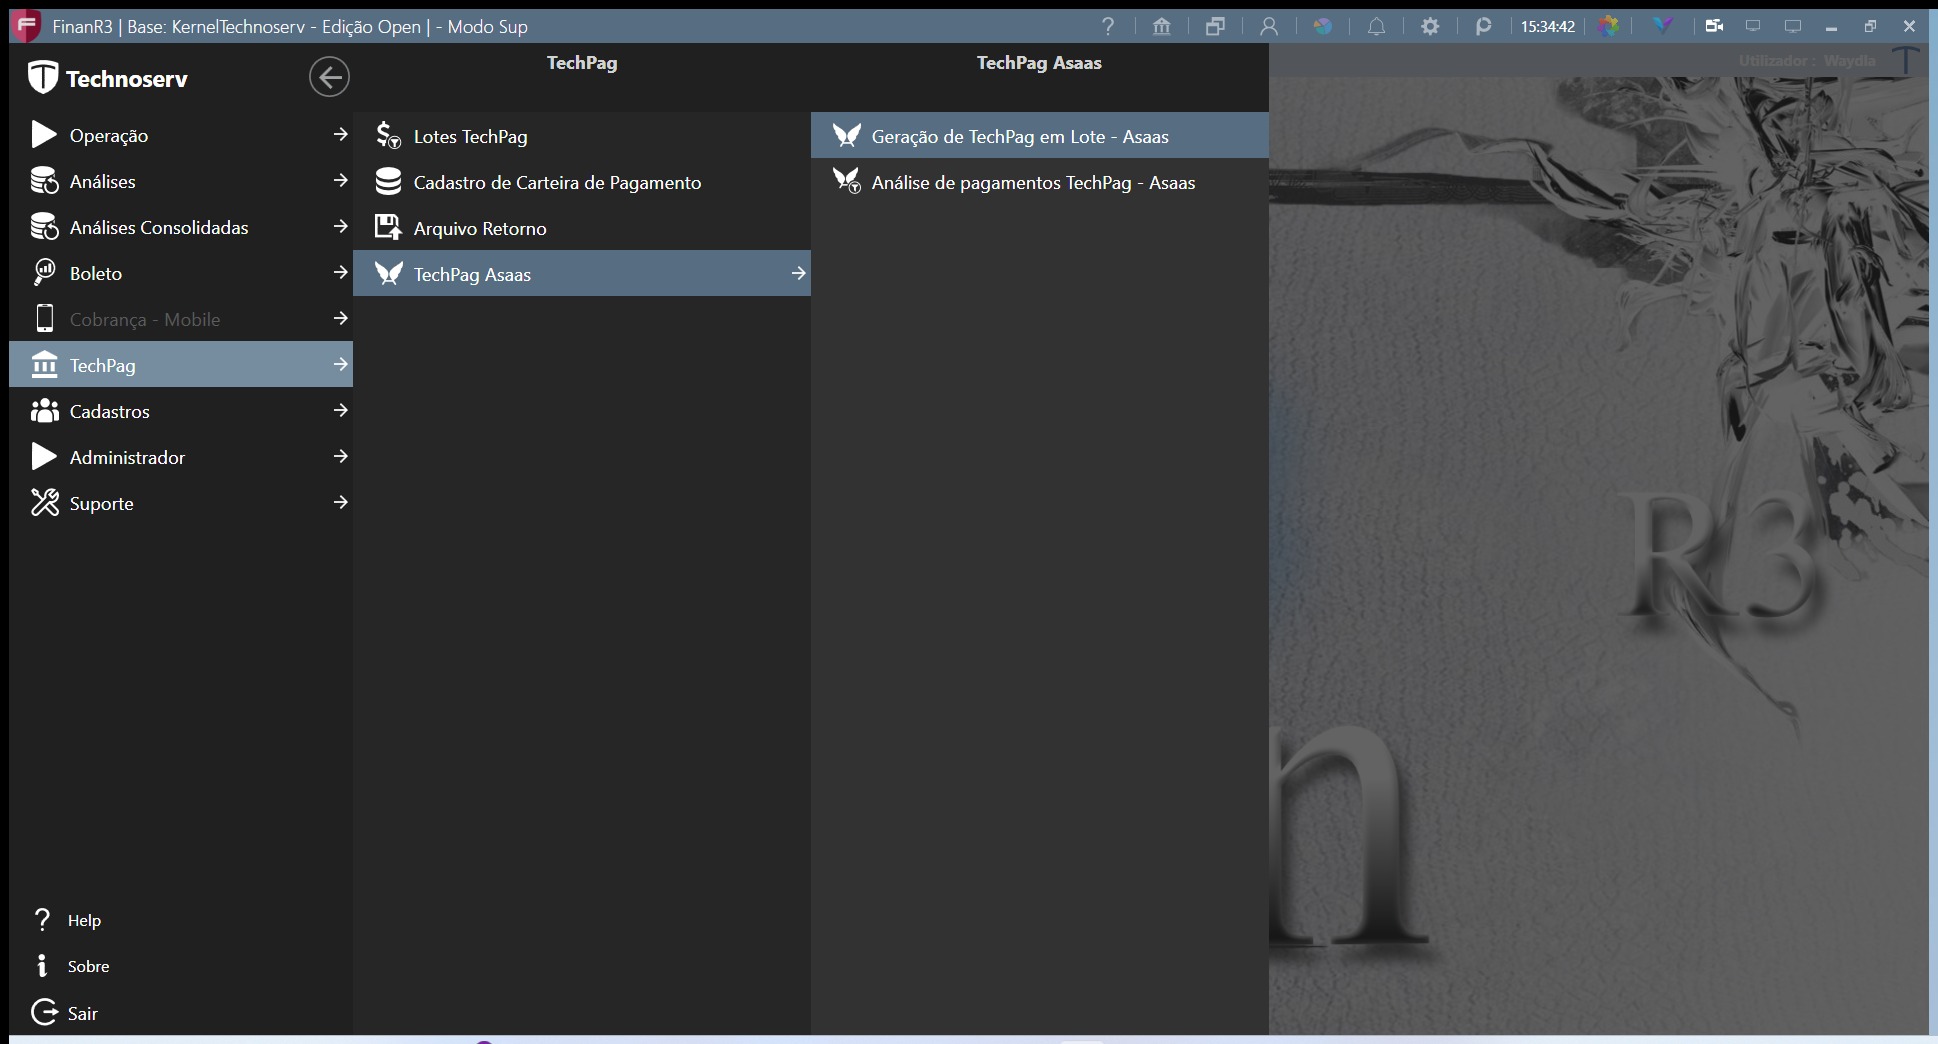Viewport: 1938px width, 1044px height.
Task: Click the small monitor icon in title bar
Action: click(x=1753, y=26)
